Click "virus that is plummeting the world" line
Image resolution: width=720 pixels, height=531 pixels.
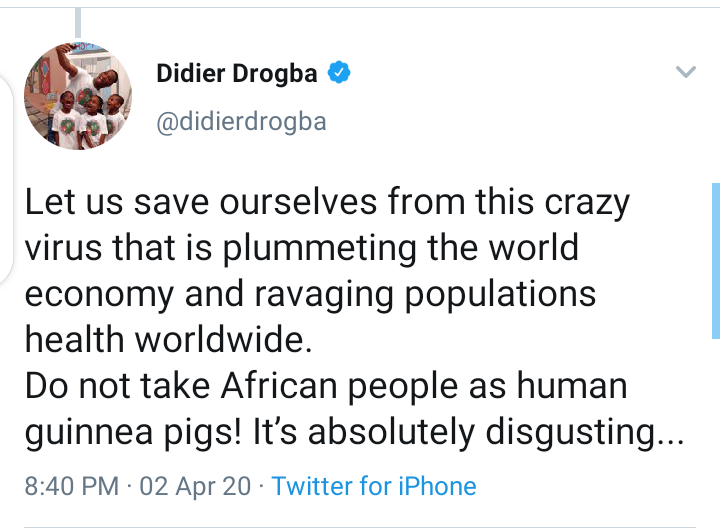(301, 248)
